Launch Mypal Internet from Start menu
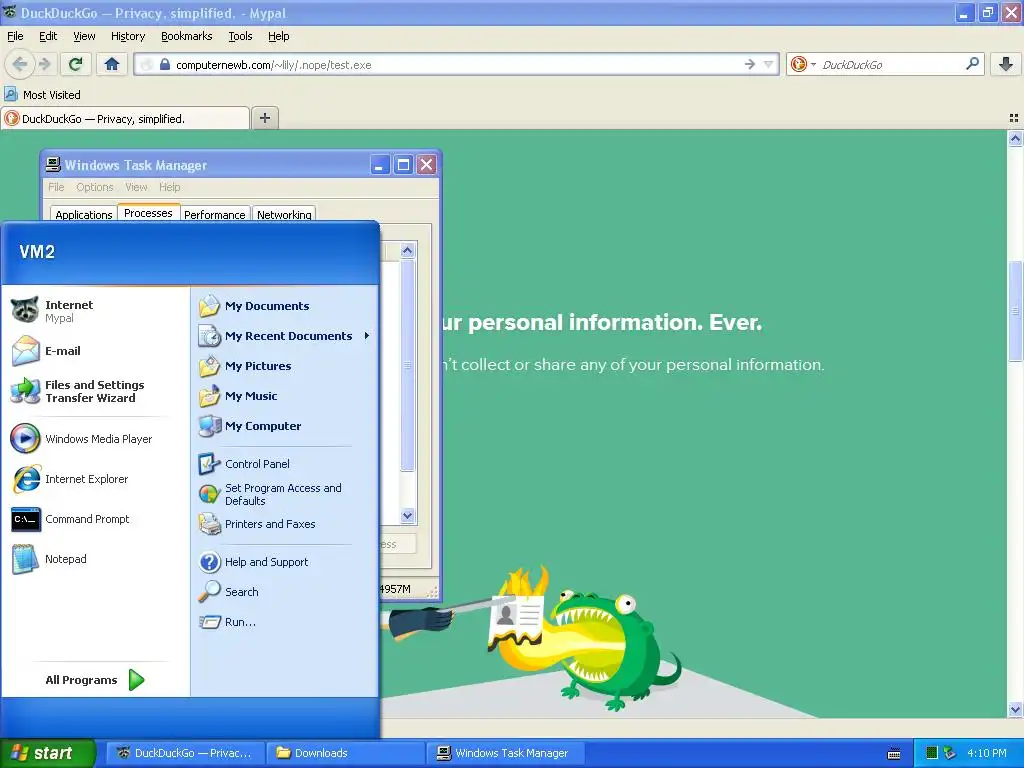1024x768 pixels. pos(95,310)
